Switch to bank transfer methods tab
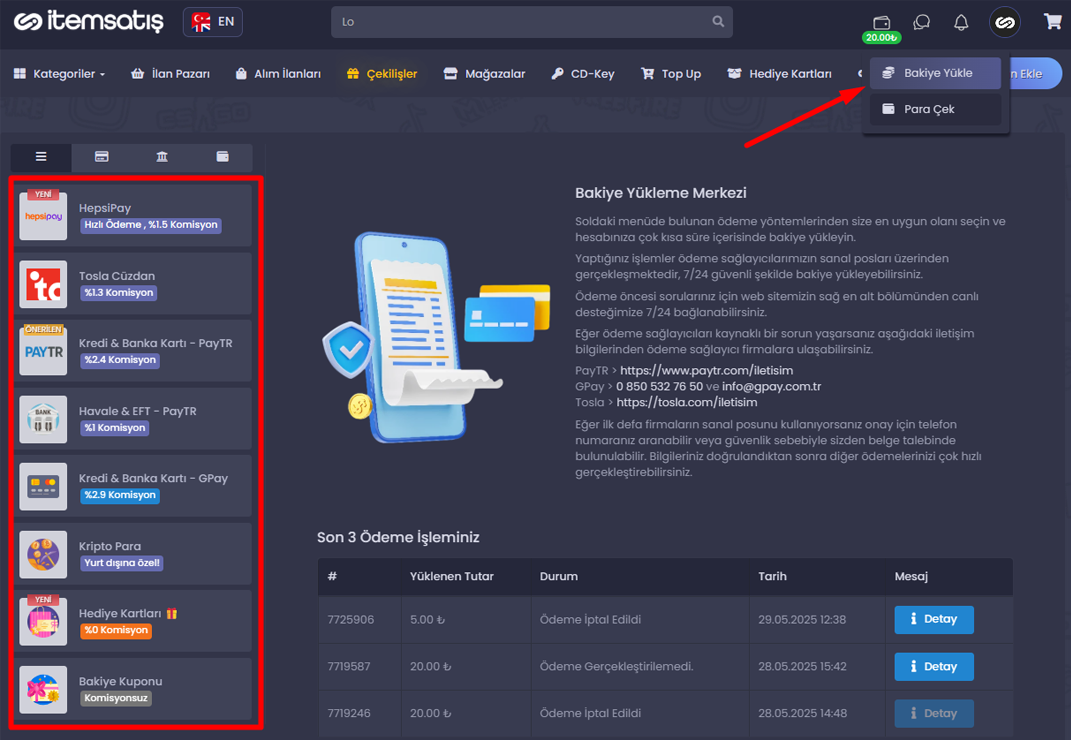1071x740 pixels. click(162, 157)
